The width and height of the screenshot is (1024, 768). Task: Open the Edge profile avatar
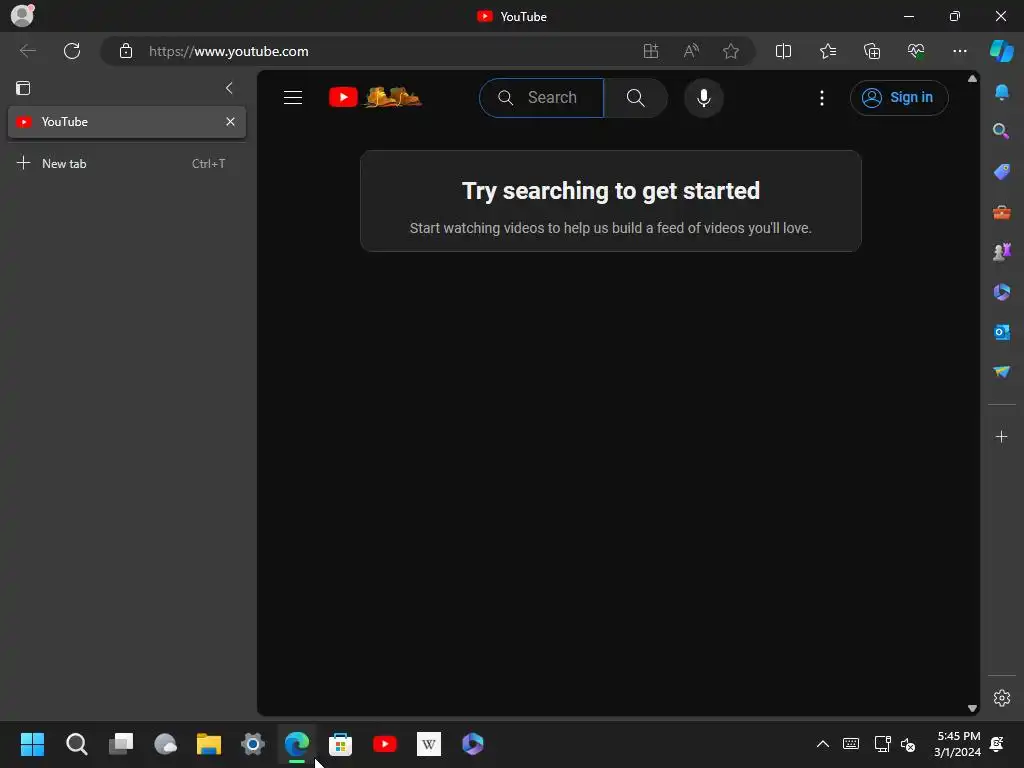point(23,15)
